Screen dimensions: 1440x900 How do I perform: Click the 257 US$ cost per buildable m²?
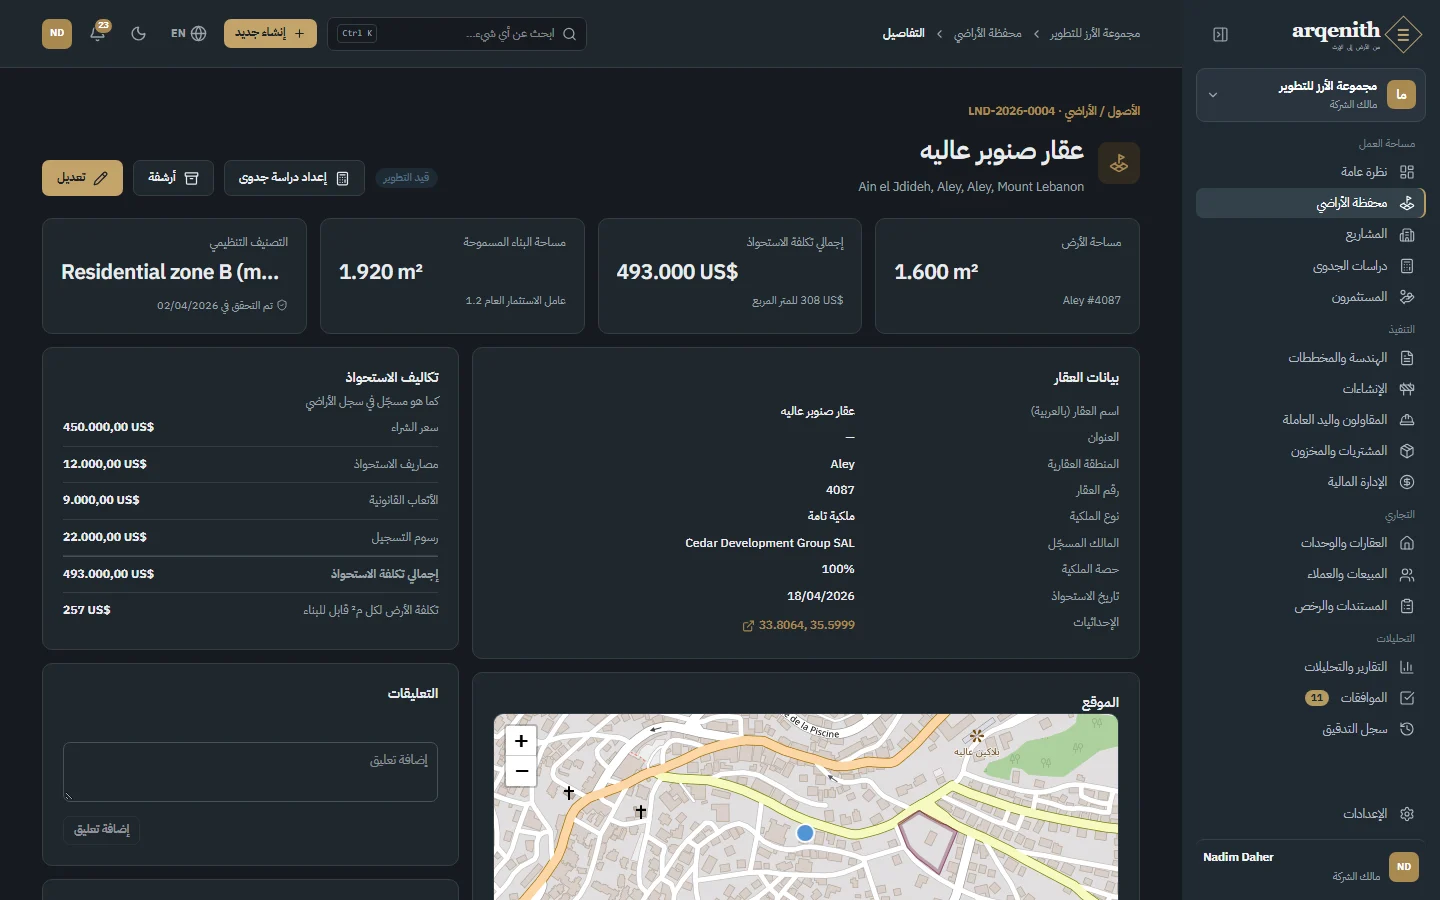click(87, 610)
